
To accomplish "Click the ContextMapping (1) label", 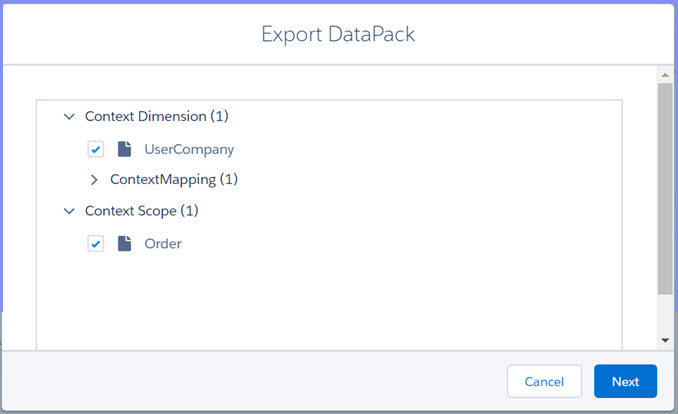I will [x=174, y=179].
